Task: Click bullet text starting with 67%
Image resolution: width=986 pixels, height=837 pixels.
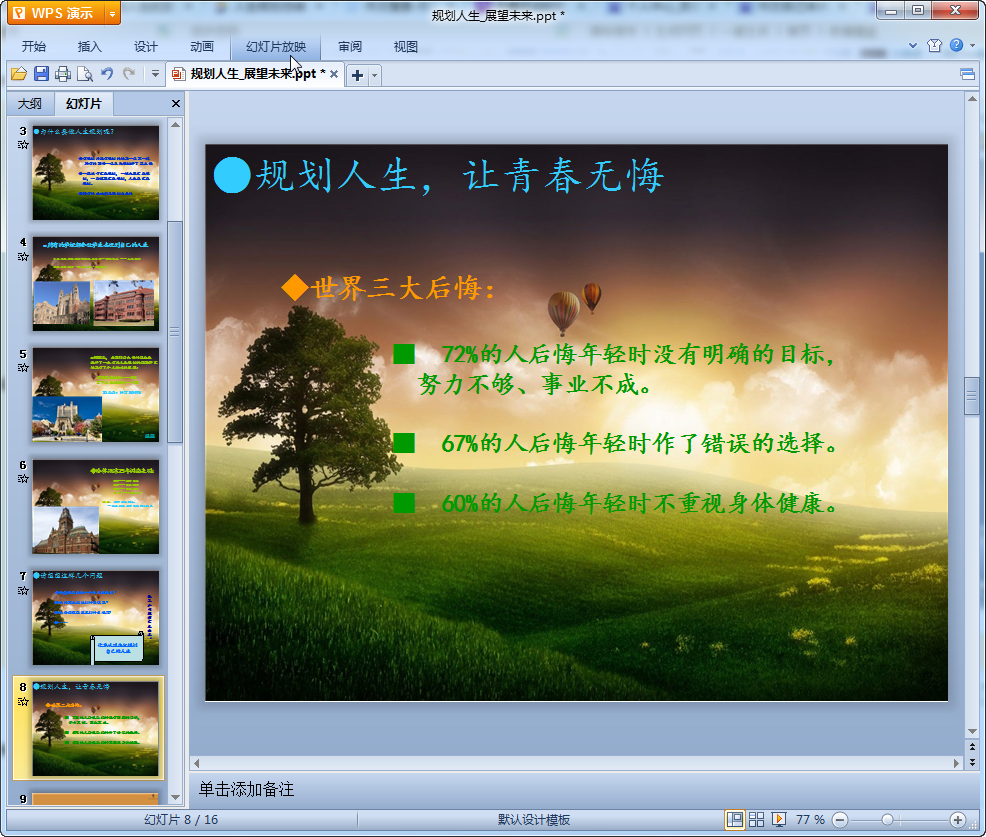Action: (640, 443)
